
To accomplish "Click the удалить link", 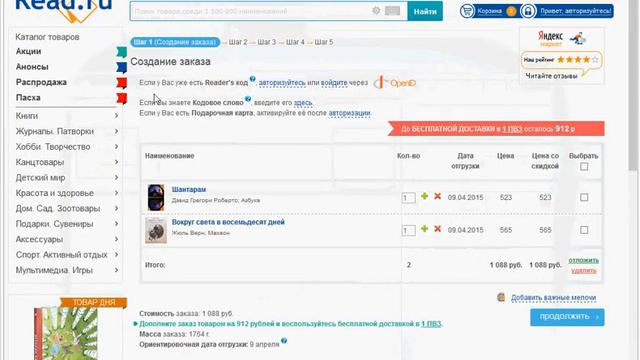I will point(584,270).
